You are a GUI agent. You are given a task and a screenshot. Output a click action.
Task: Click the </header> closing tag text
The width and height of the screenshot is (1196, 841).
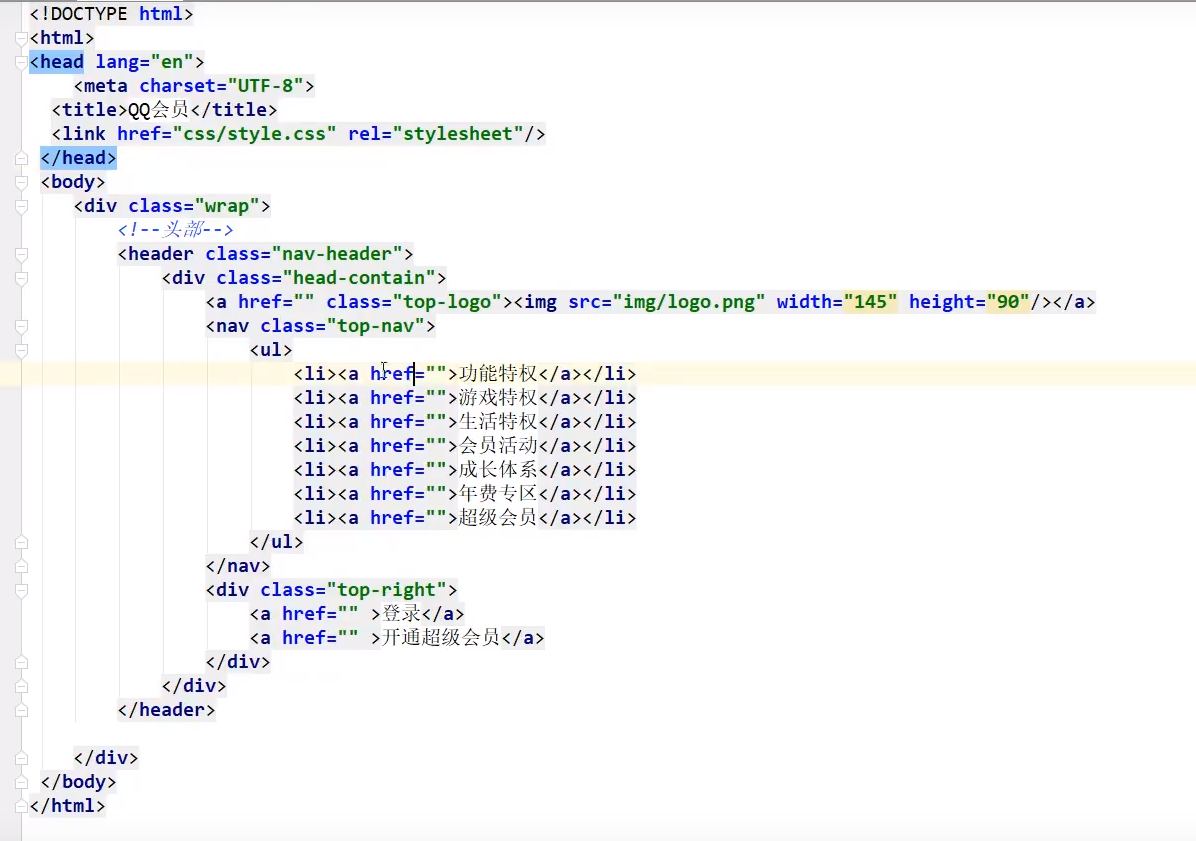tap(166, 710)
